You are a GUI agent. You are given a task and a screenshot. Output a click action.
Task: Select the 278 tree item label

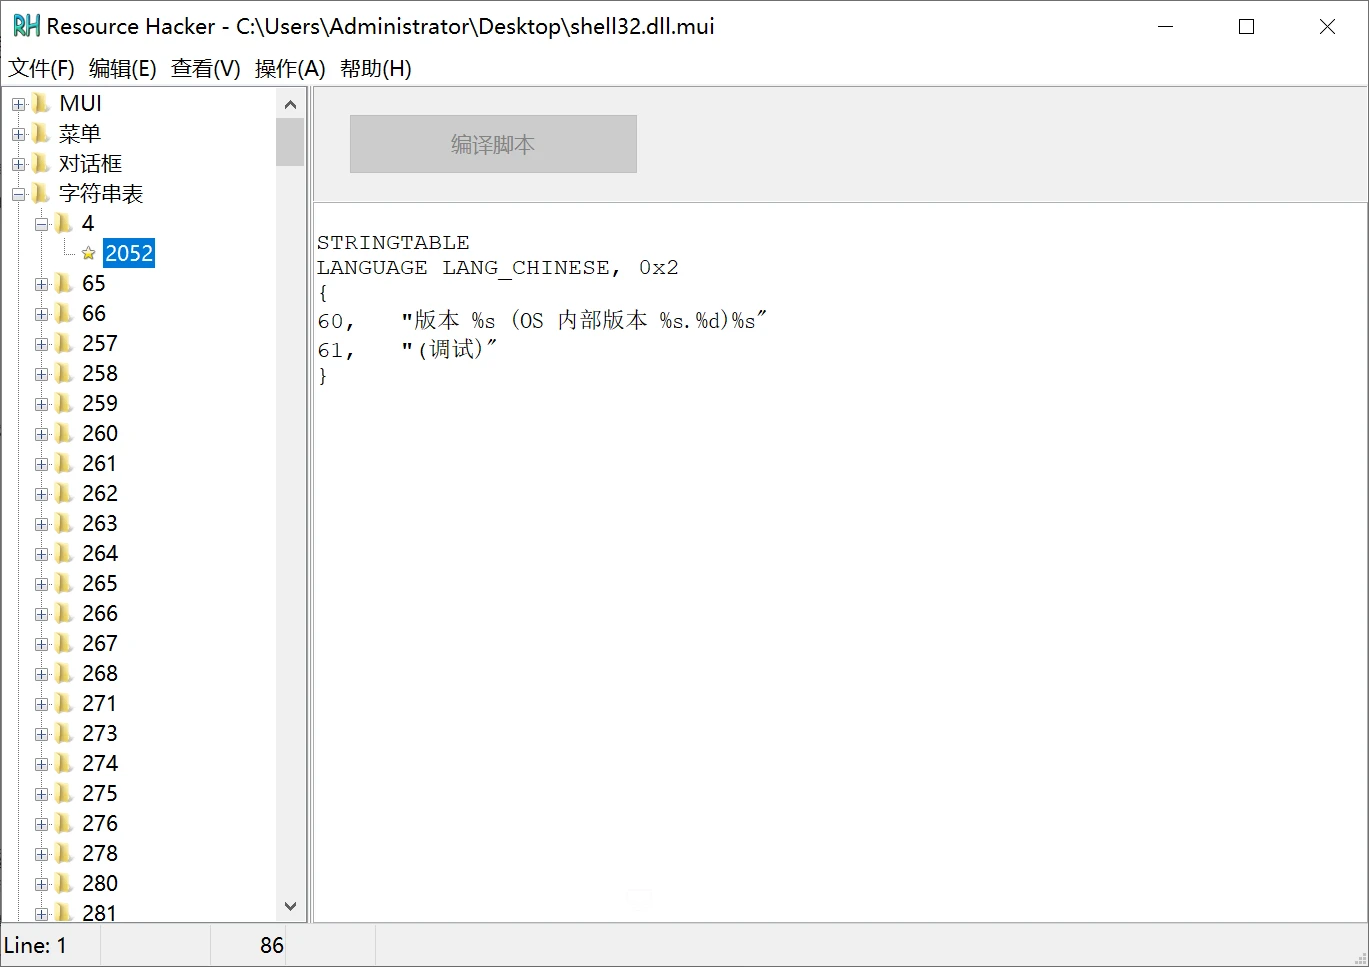pos(100,853)
